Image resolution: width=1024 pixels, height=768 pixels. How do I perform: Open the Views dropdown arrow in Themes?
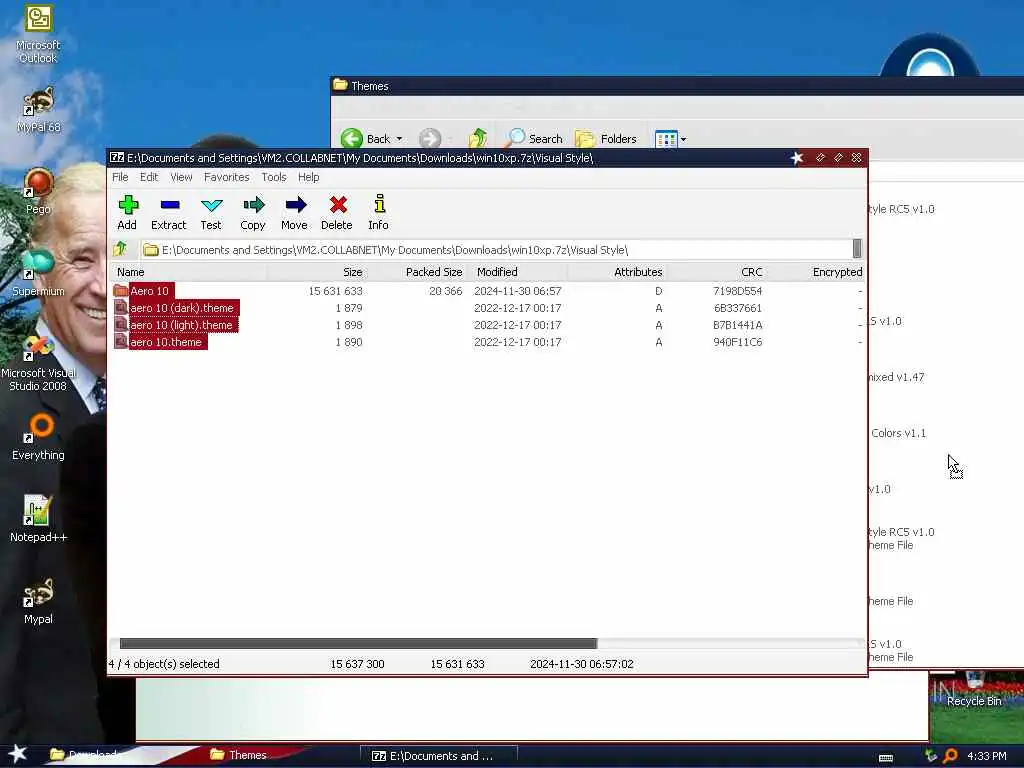(683, 139)
